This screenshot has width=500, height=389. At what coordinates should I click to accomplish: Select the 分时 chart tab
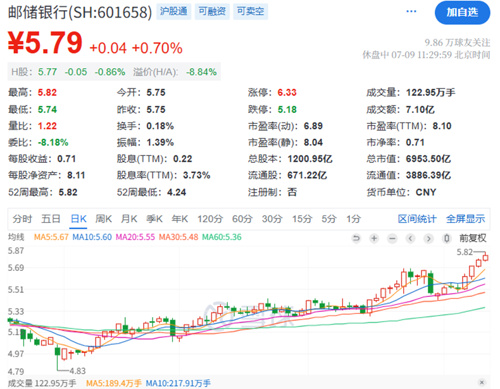point(22,219)
